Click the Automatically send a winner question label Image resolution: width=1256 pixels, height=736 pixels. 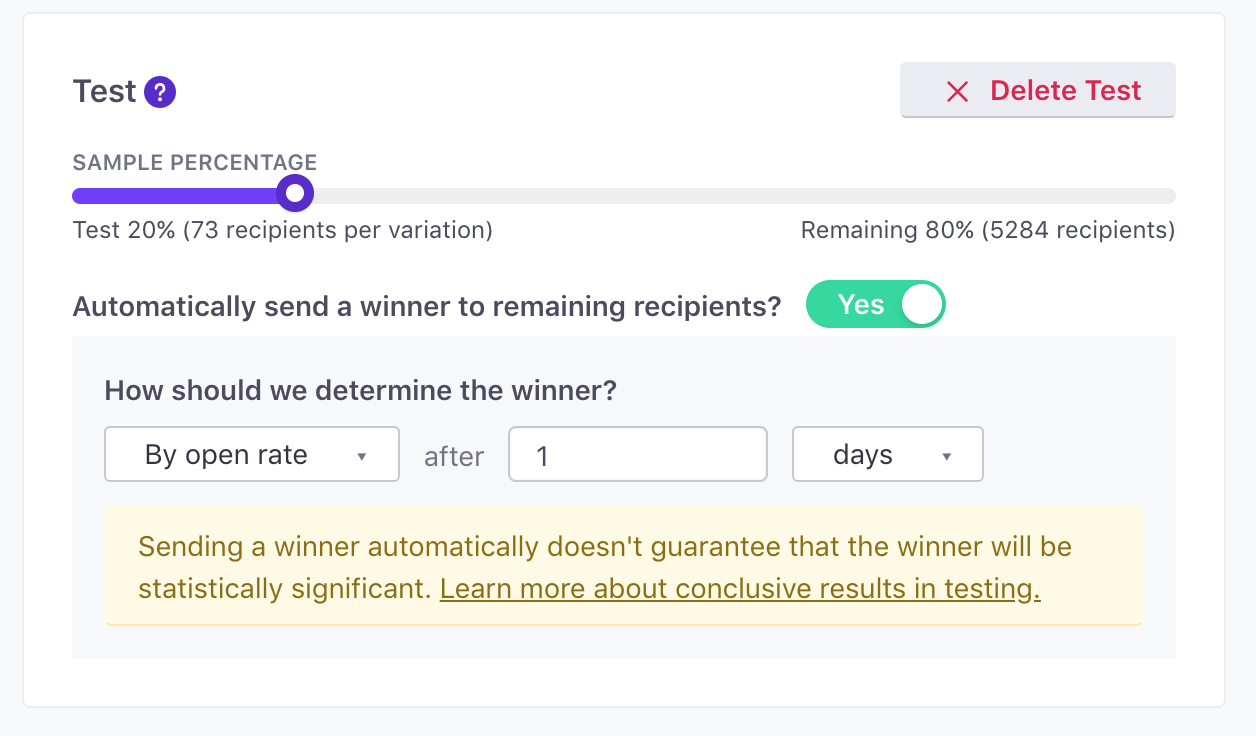(x=427, y=306)
